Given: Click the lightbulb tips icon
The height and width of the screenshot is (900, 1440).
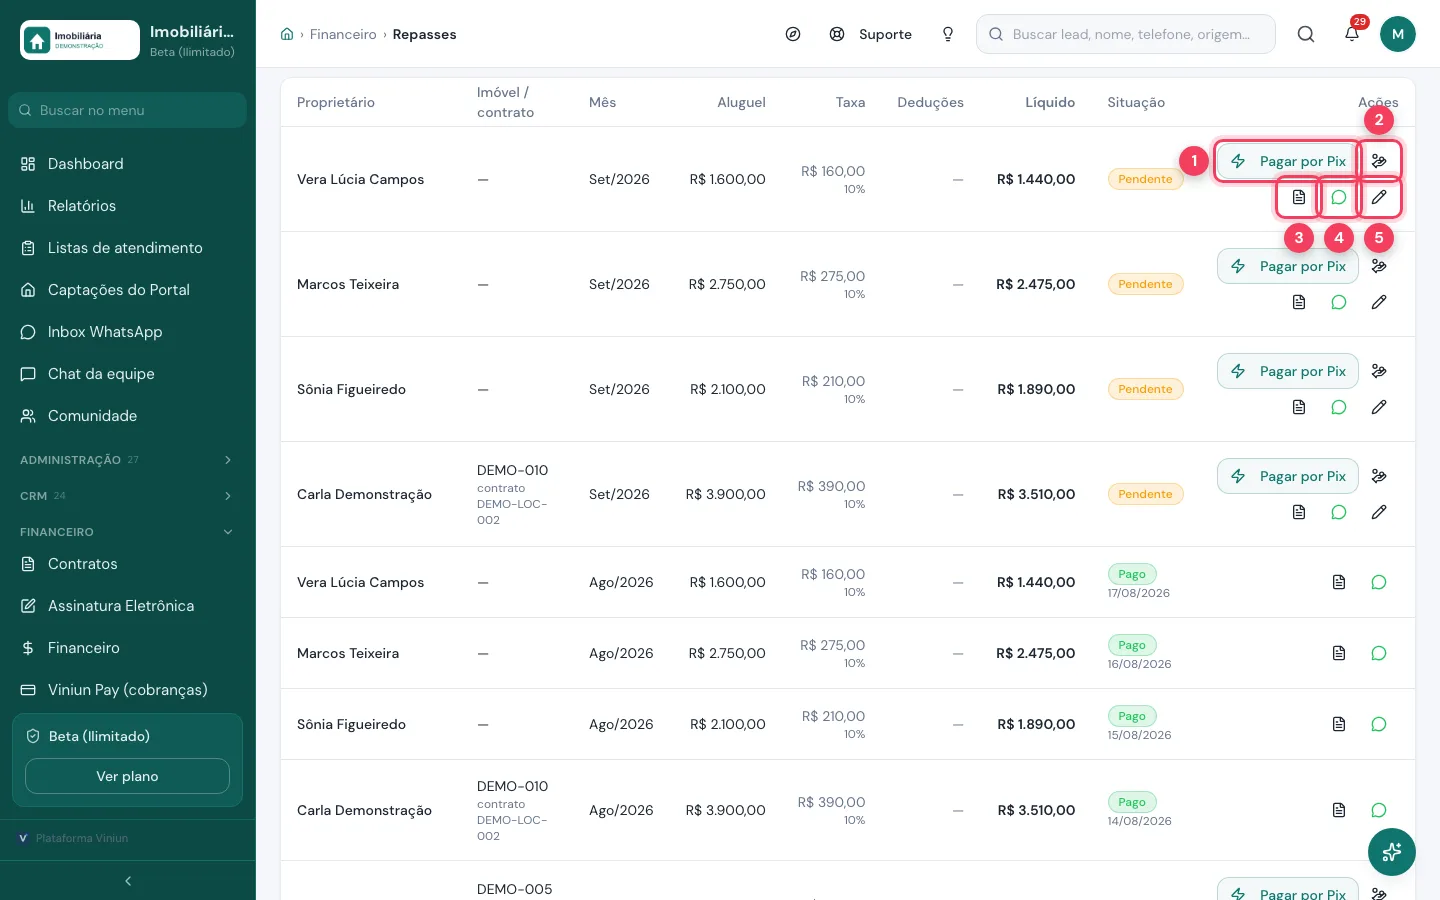Looking at the screenshot, I should tap(948, 34).
